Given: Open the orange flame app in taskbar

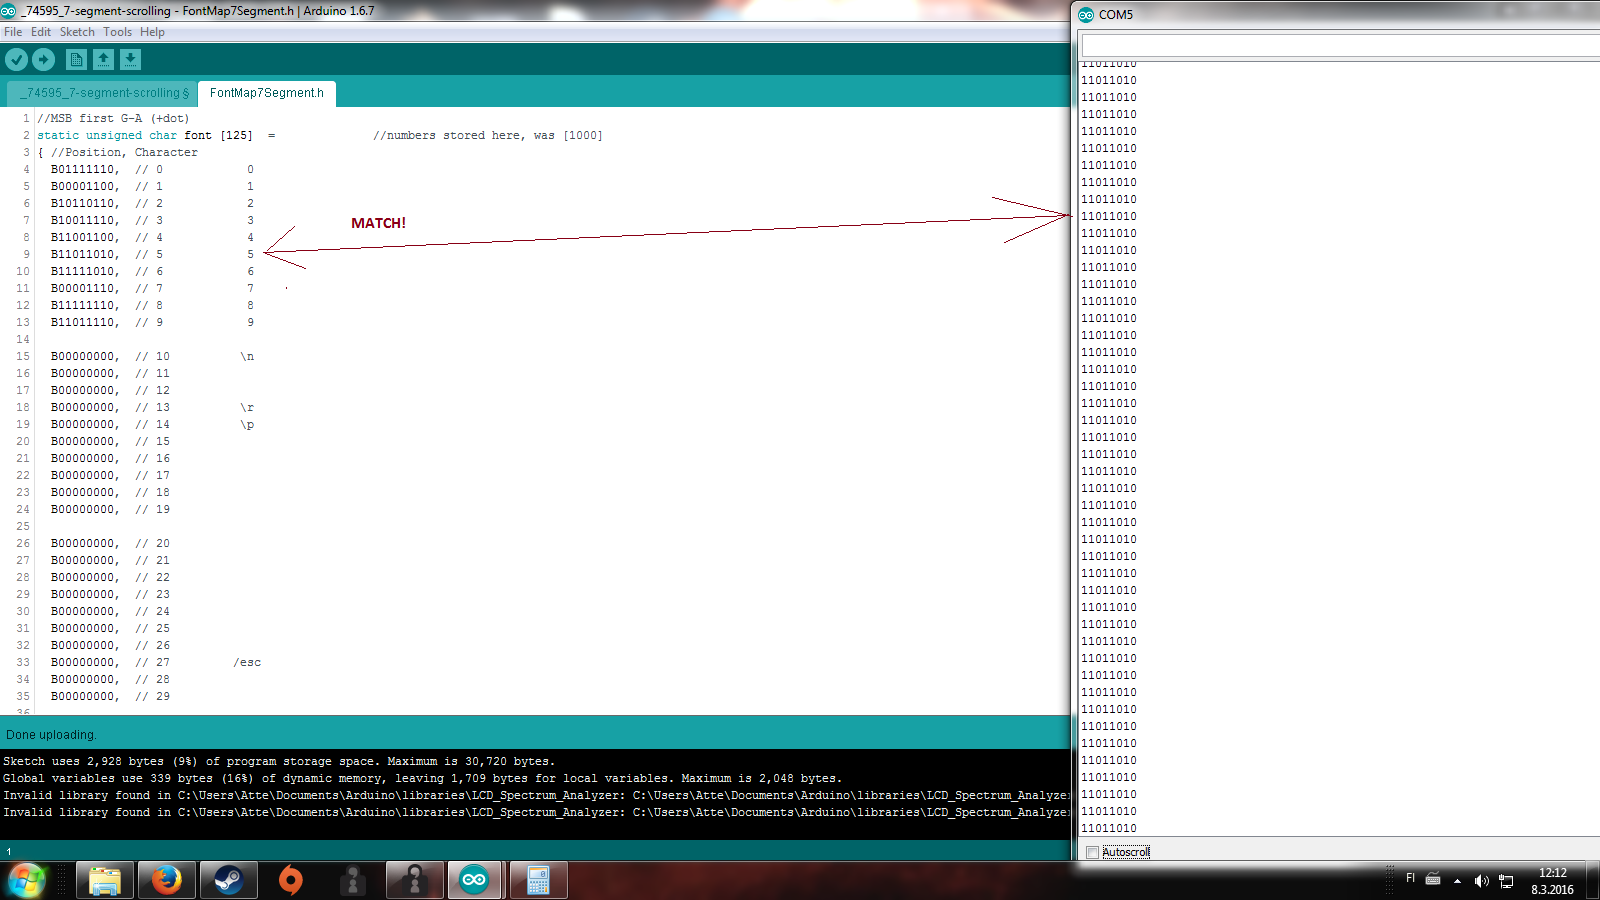Looking at the screenshot, I should pyautogui.click(x=291, y=881).
